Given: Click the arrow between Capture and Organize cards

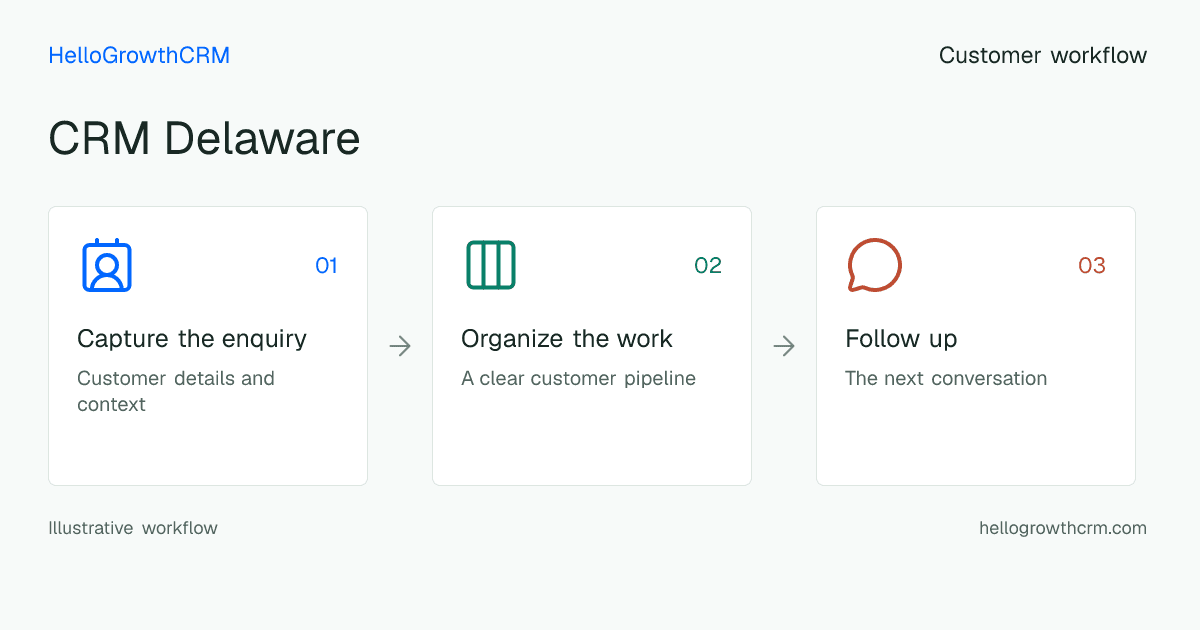Looking at the screenshot, I should (400, 346).
